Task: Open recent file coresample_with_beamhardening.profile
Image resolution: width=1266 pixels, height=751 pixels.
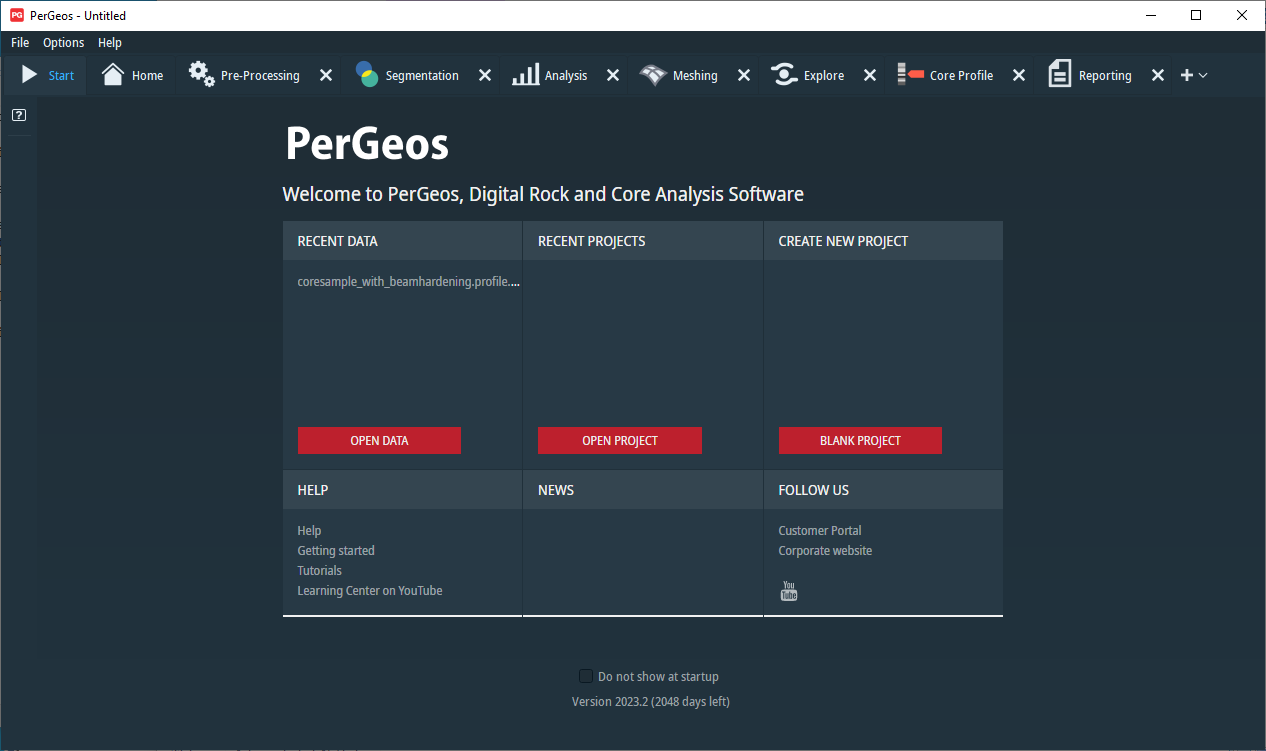Action: coord(409,282)
